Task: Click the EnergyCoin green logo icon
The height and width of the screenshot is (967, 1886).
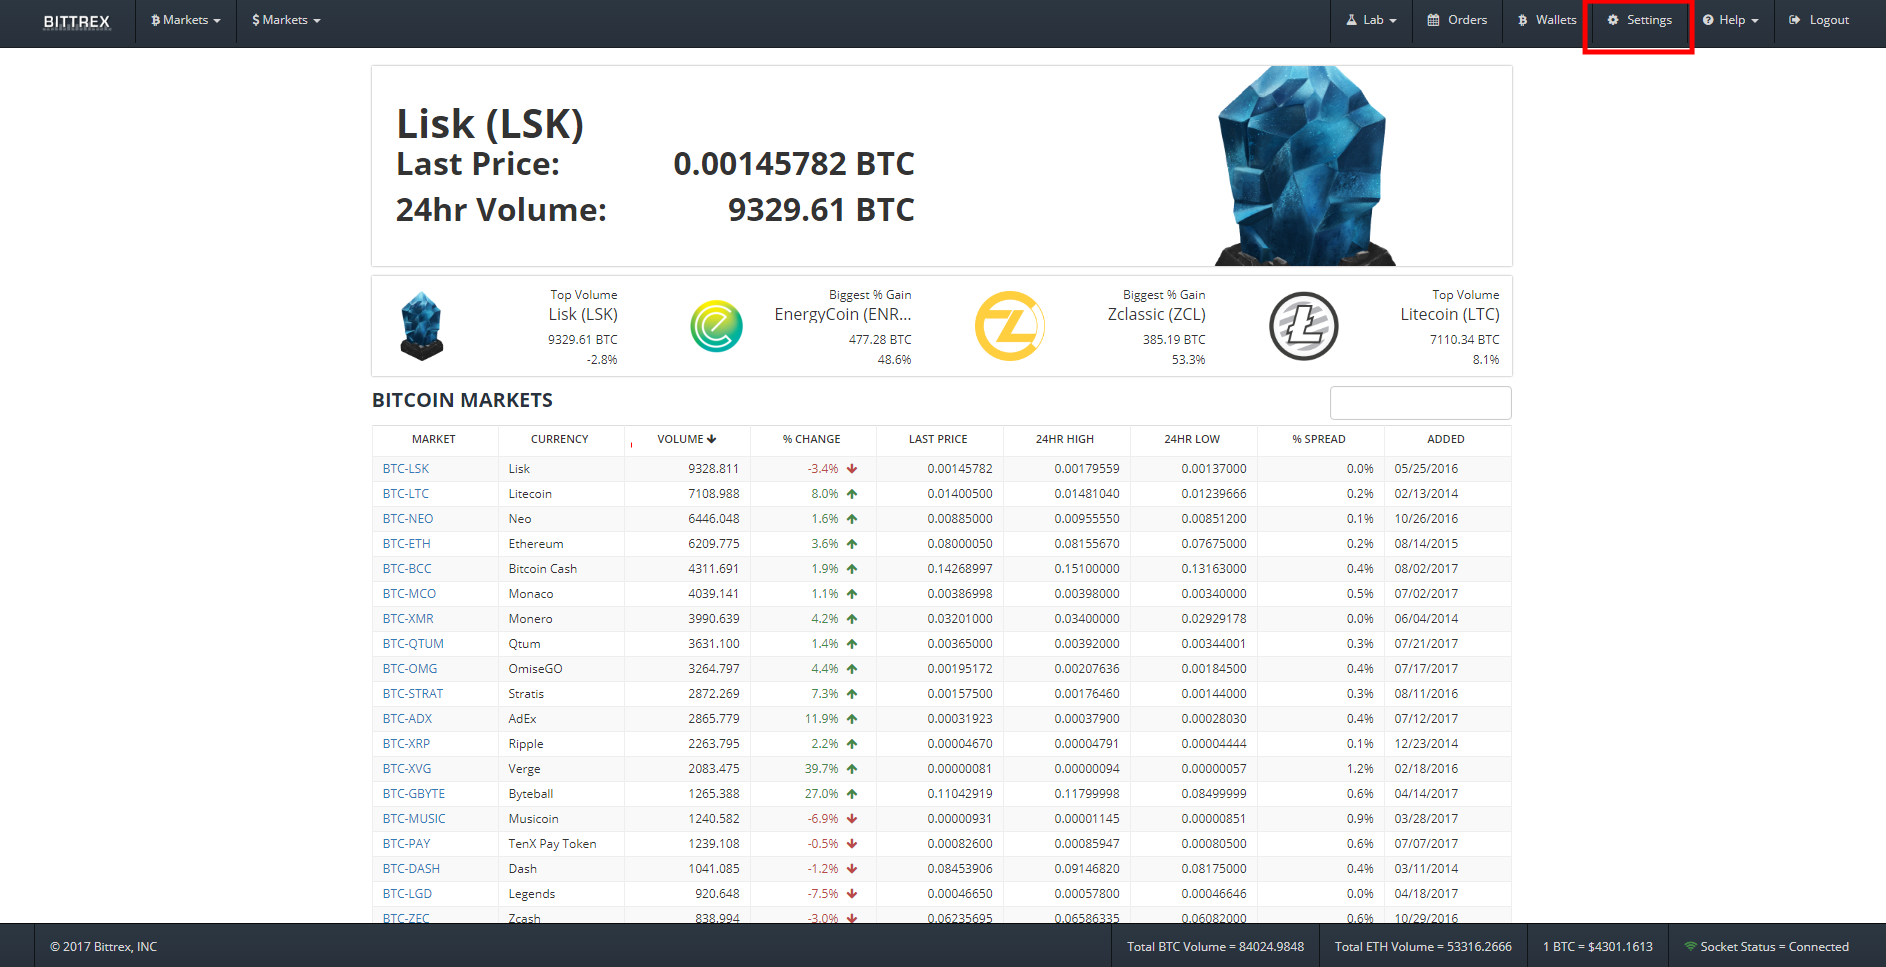Action: coord(716,326)
